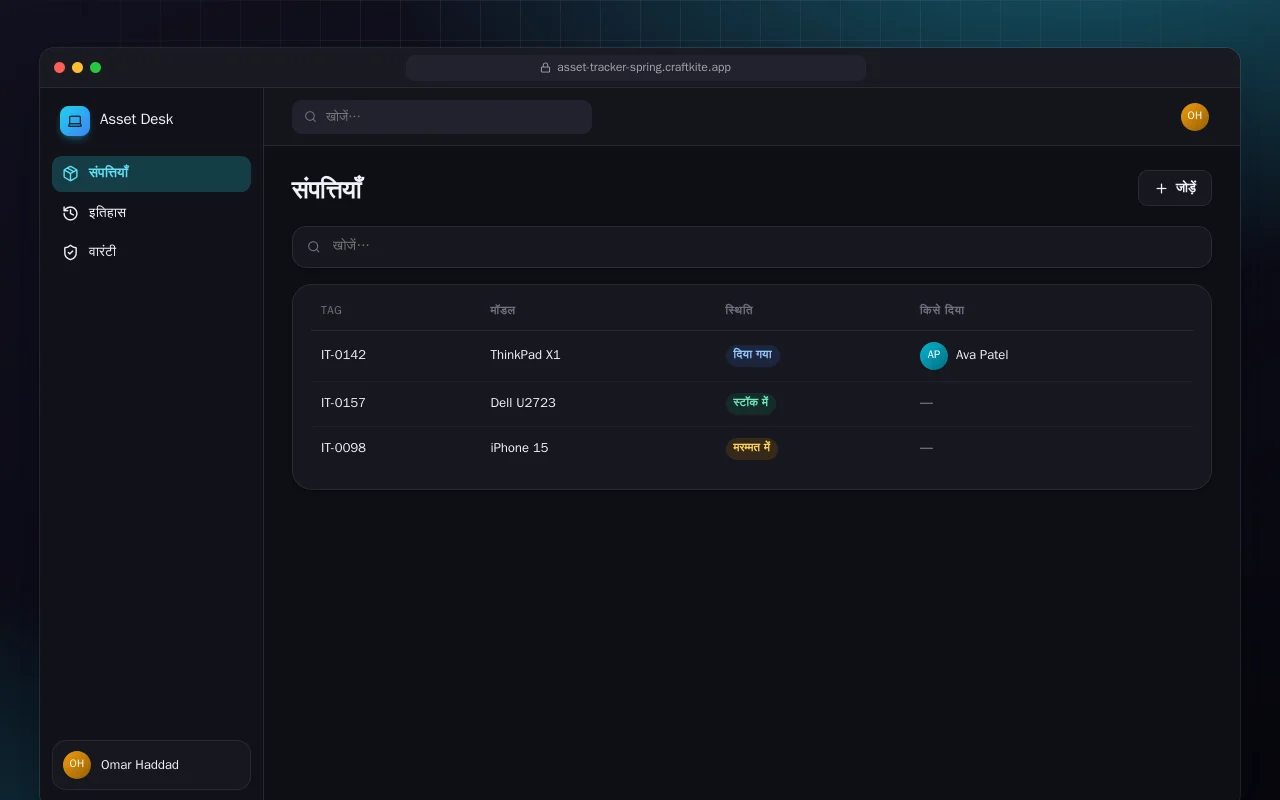
Task: Click the lock icon in the address bar
Action: pos(545,68)
